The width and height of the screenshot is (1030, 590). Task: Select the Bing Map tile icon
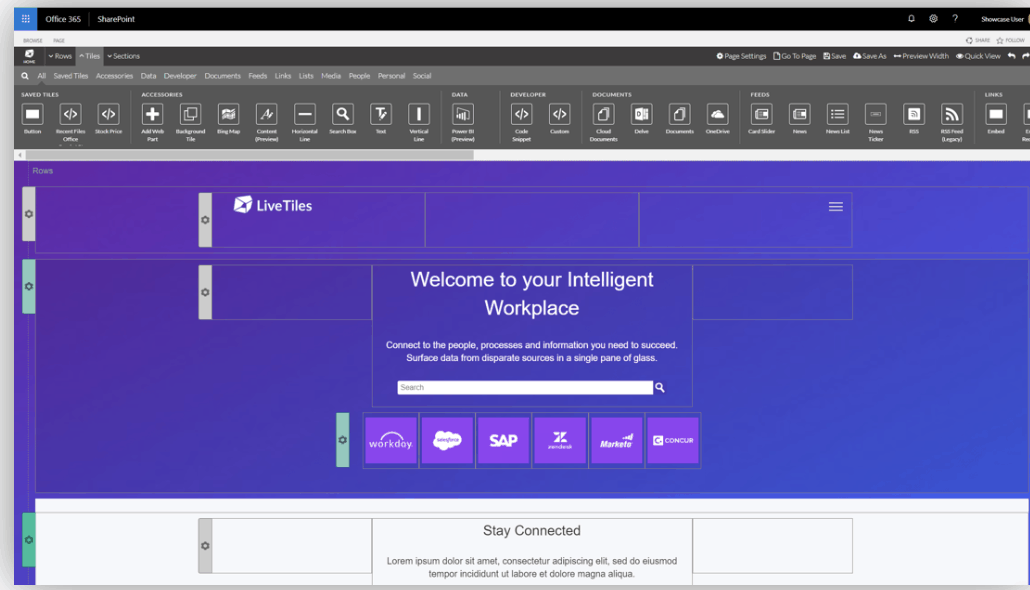228,115
